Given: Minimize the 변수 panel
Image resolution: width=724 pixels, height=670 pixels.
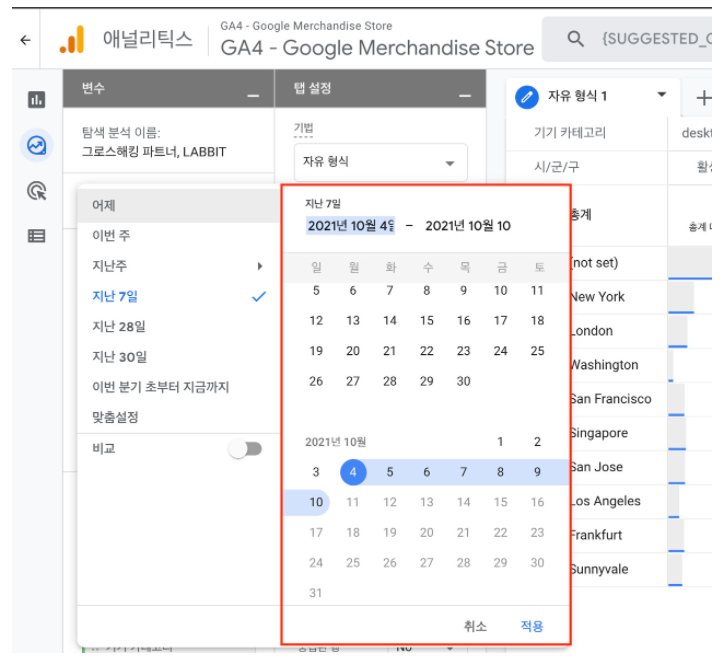Looking at the screenshot, I should pyautogui.click(x=253, y=96).
